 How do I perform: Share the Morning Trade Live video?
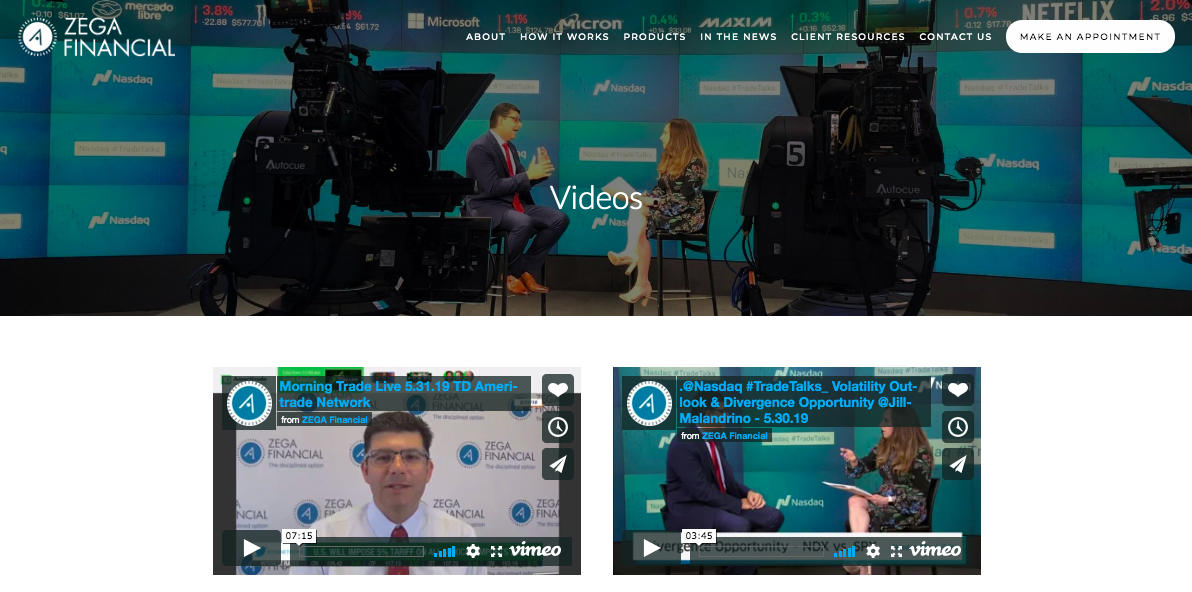click(558, 464)
